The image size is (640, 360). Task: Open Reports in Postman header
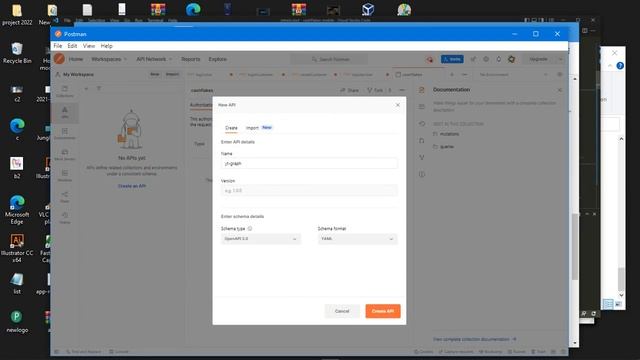pos(191,59)
